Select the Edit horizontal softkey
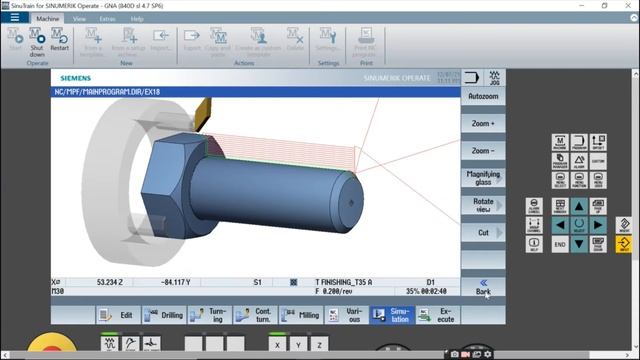 pos(118,315)
